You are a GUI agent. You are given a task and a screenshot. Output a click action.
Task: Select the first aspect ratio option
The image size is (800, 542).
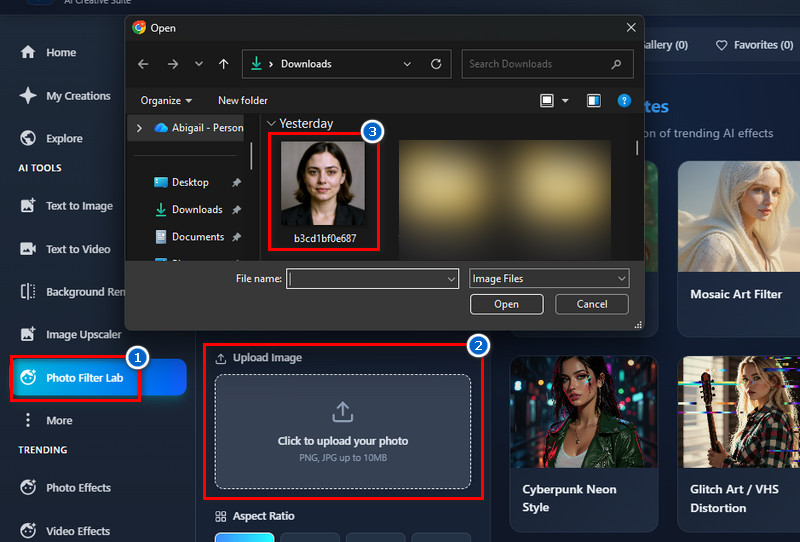[244, 537]
